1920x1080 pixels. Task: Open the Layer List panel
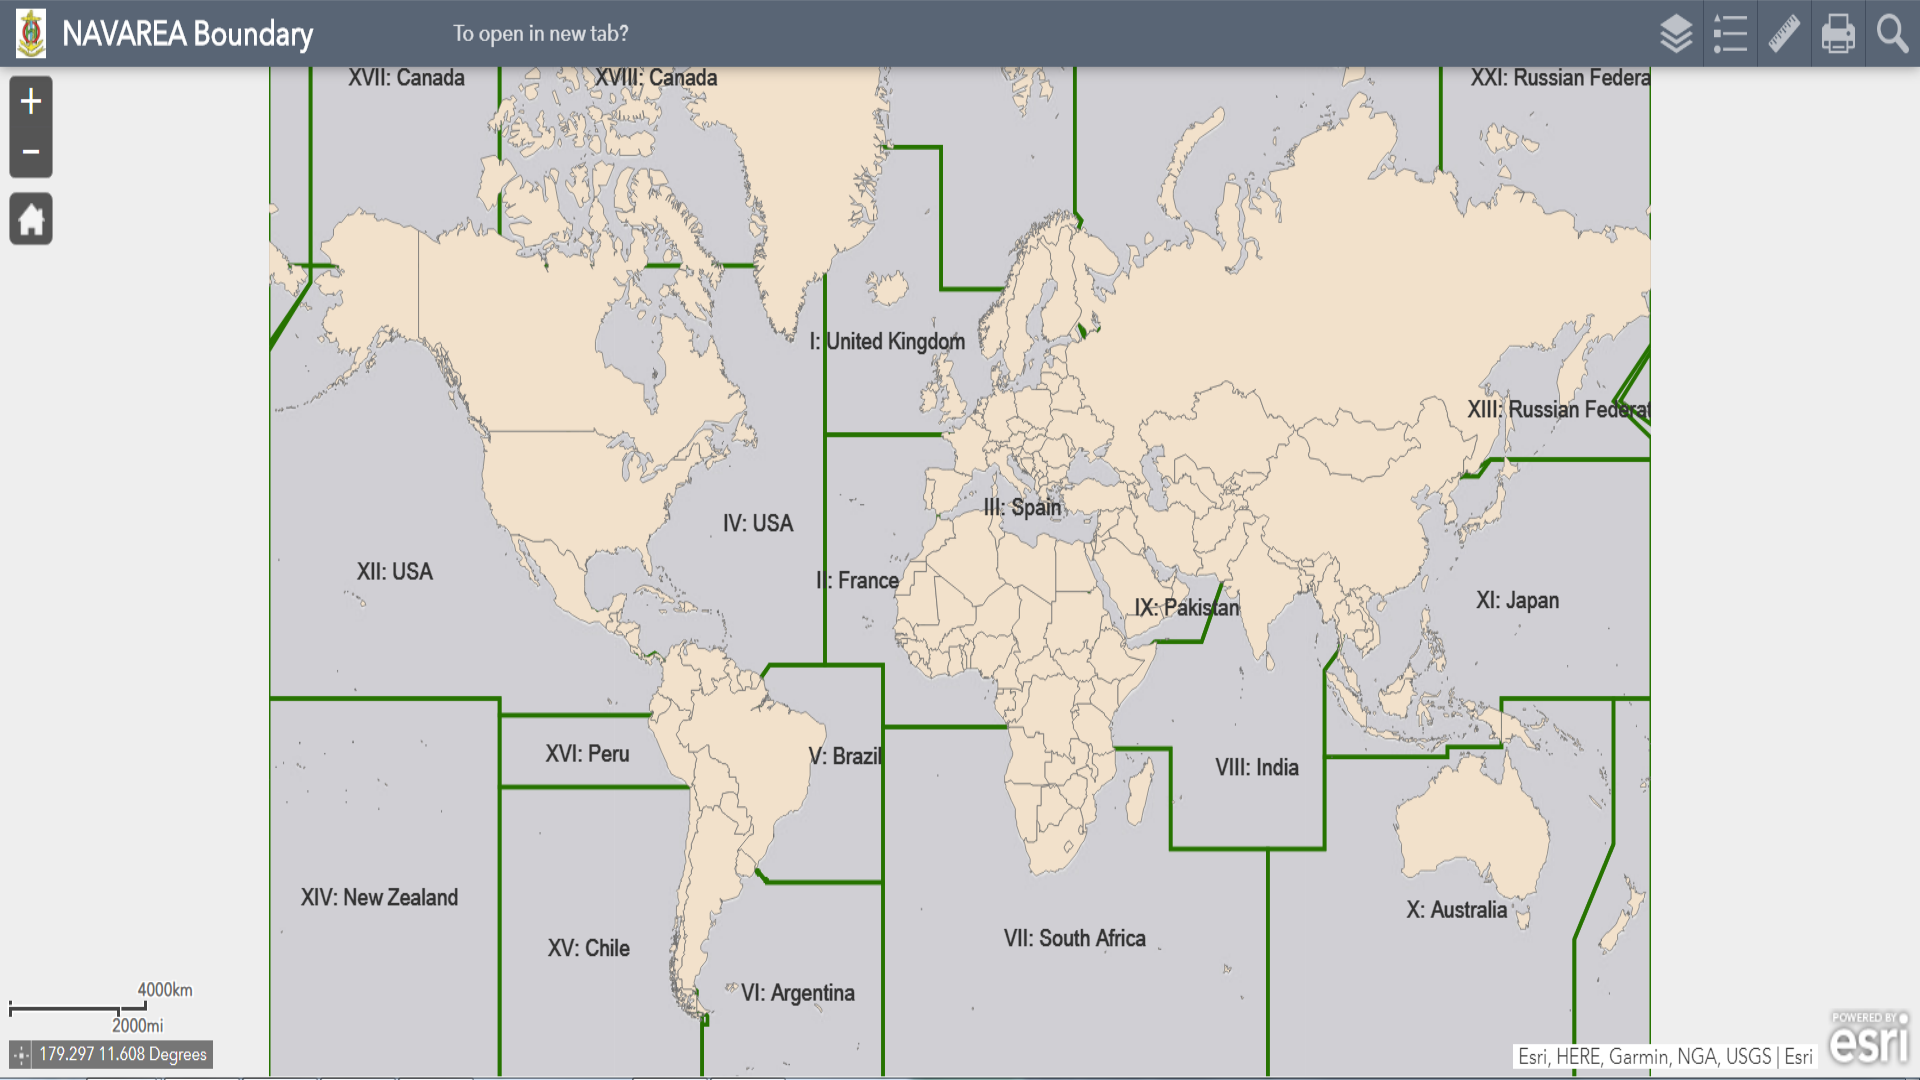point(1676,32)
